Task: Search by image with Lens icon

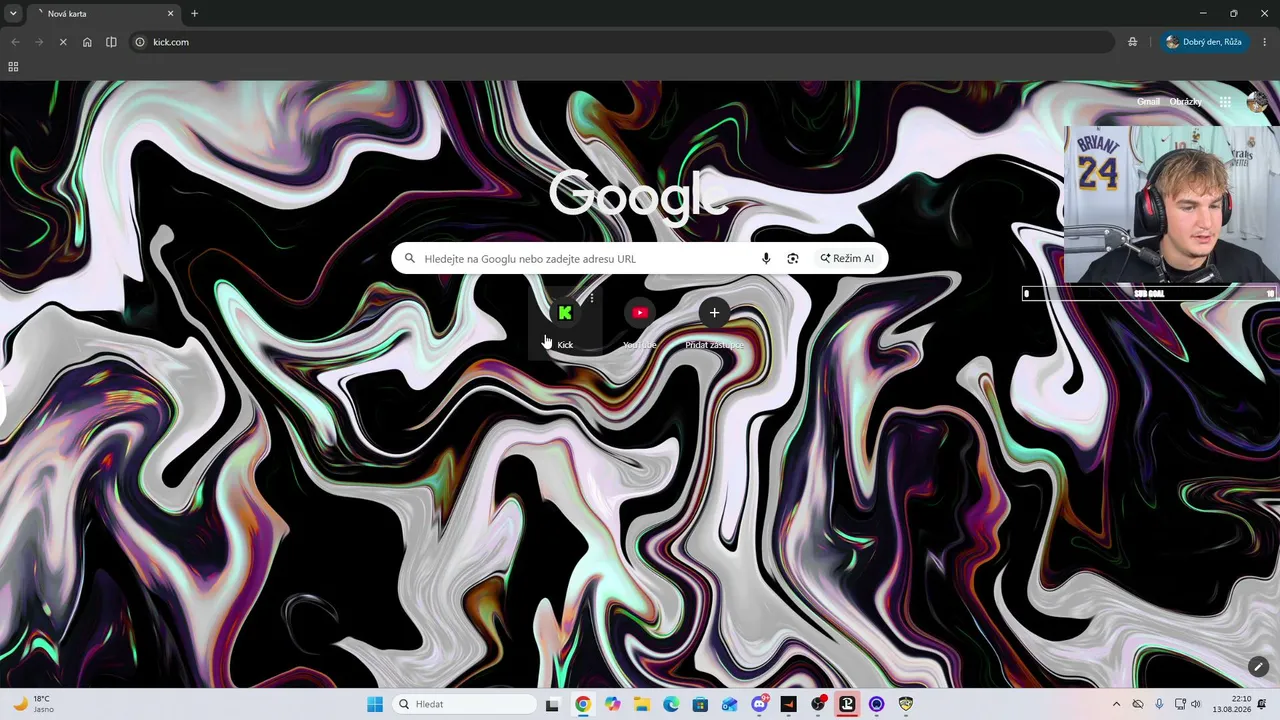Action: pyautogui.click(x=793, y=259)
